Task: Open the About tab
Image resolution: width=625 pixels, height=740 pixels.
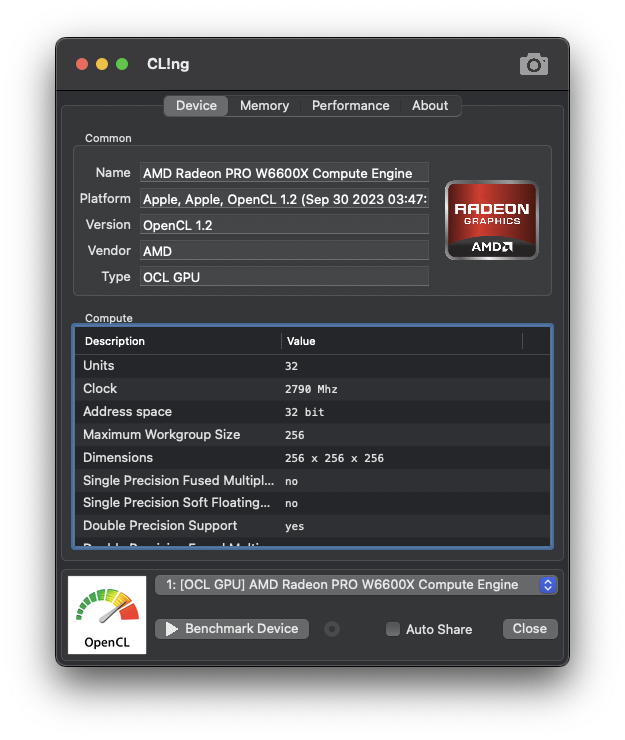Action: coord(430,106)
